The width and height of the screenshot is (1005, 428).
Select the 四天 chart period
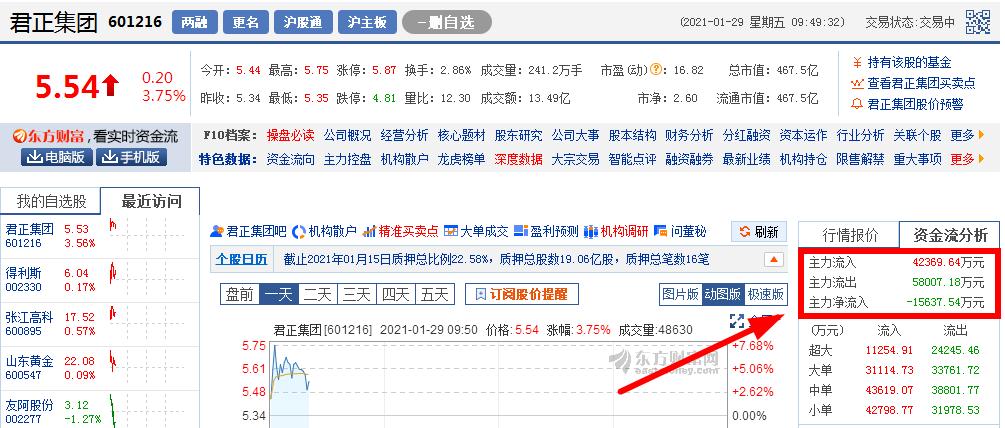(x=395, y=295)
